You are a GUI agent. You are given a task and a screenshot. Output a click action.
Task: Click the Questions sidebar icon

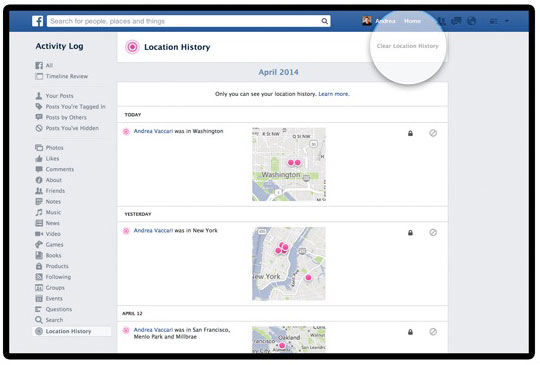39,309
